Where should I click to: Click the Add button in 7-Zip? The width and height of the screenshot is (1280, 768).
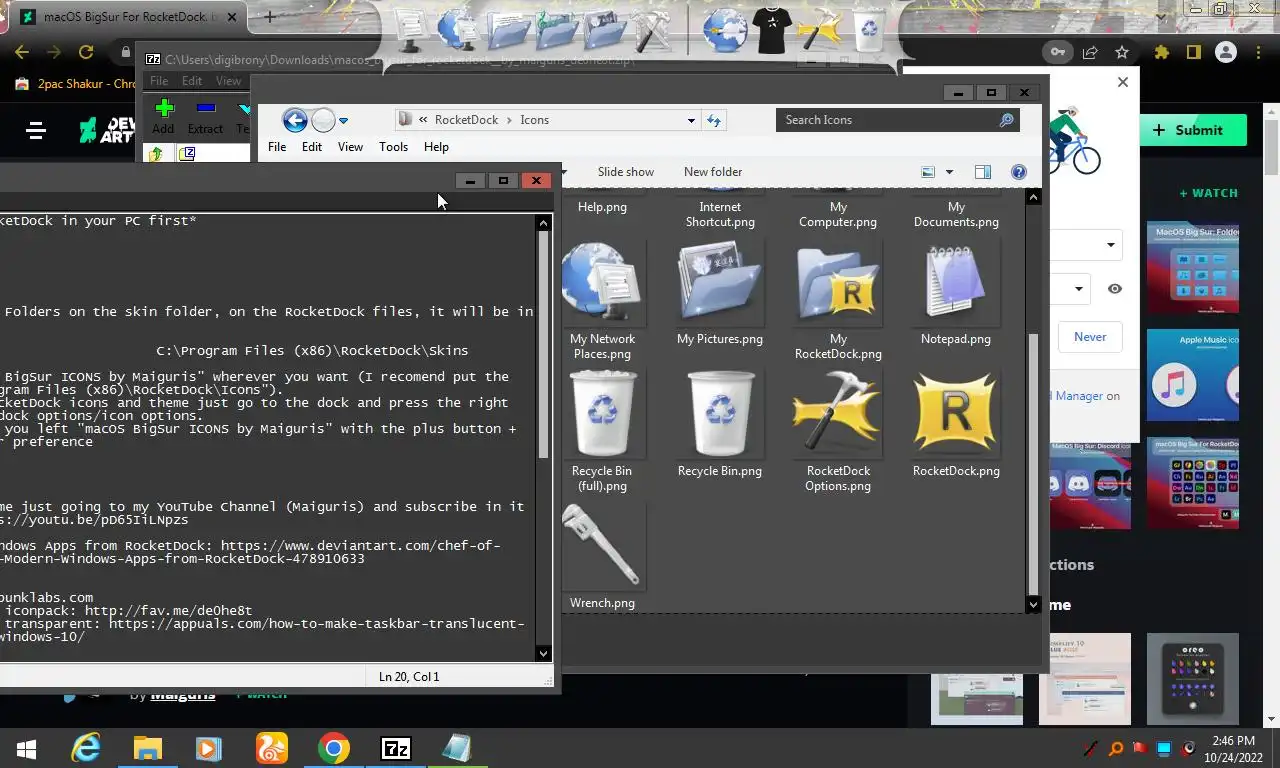(x=164, y=116)
